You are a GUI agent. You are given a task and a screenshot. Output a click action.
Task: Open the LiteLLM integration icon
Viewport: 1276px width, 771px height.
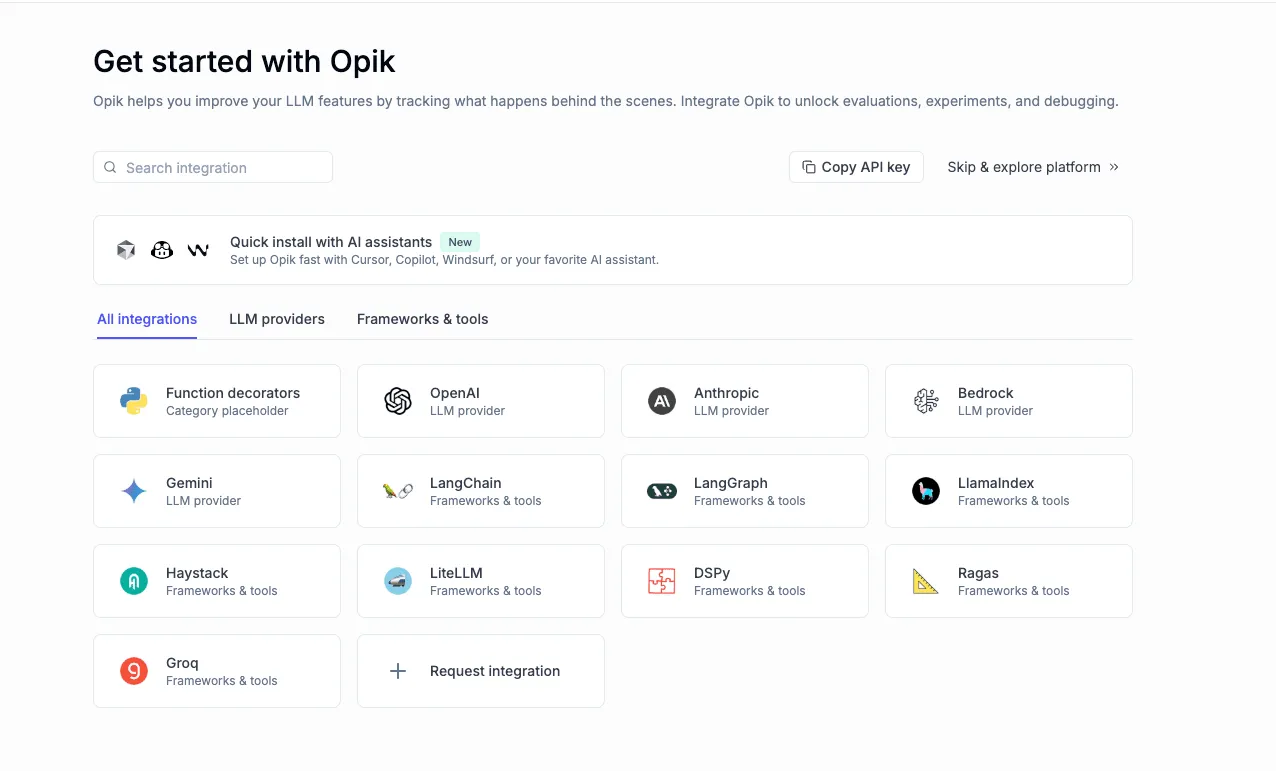397,581
